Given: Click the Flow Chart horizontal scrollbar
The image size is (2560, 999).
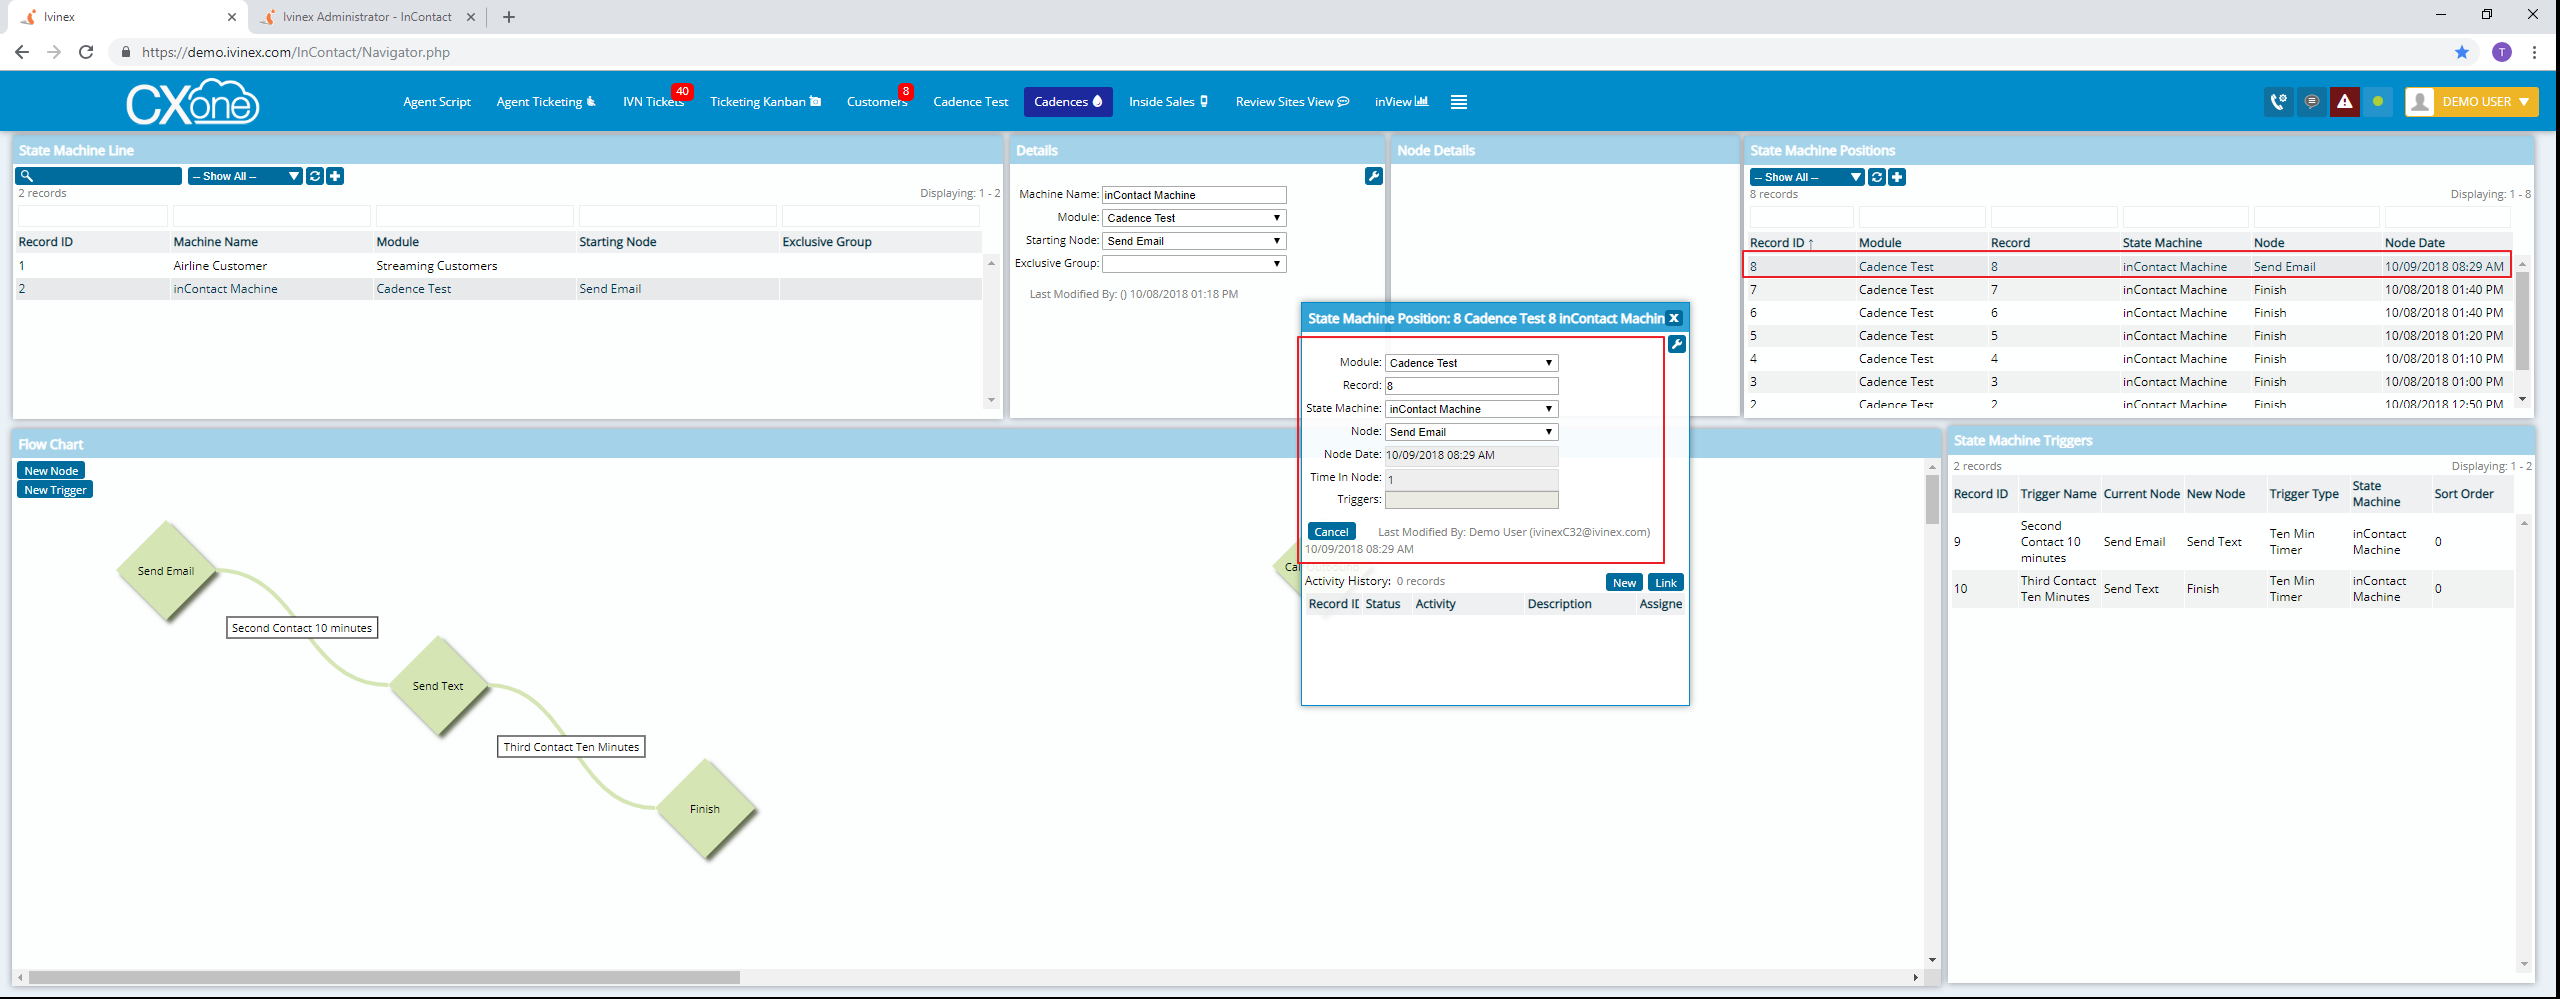Looking at the screenshot, I should 384,977.
